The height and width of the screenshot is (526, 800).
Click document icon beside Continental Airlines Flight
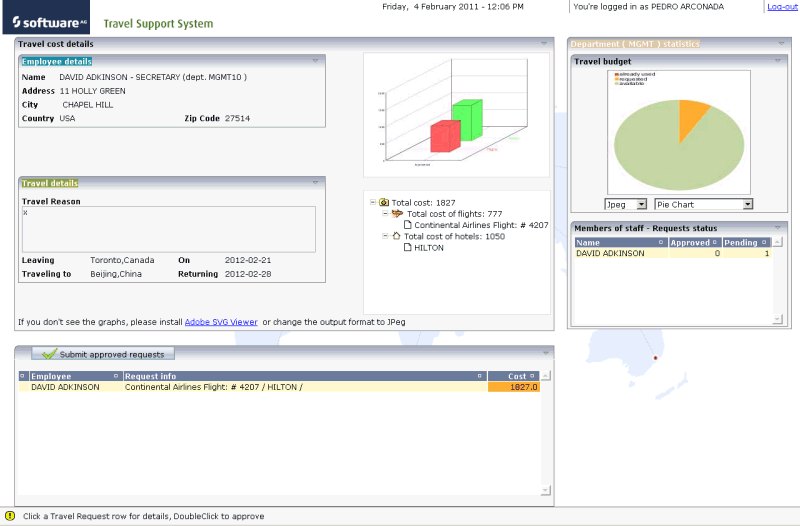[x=408, y=225]
